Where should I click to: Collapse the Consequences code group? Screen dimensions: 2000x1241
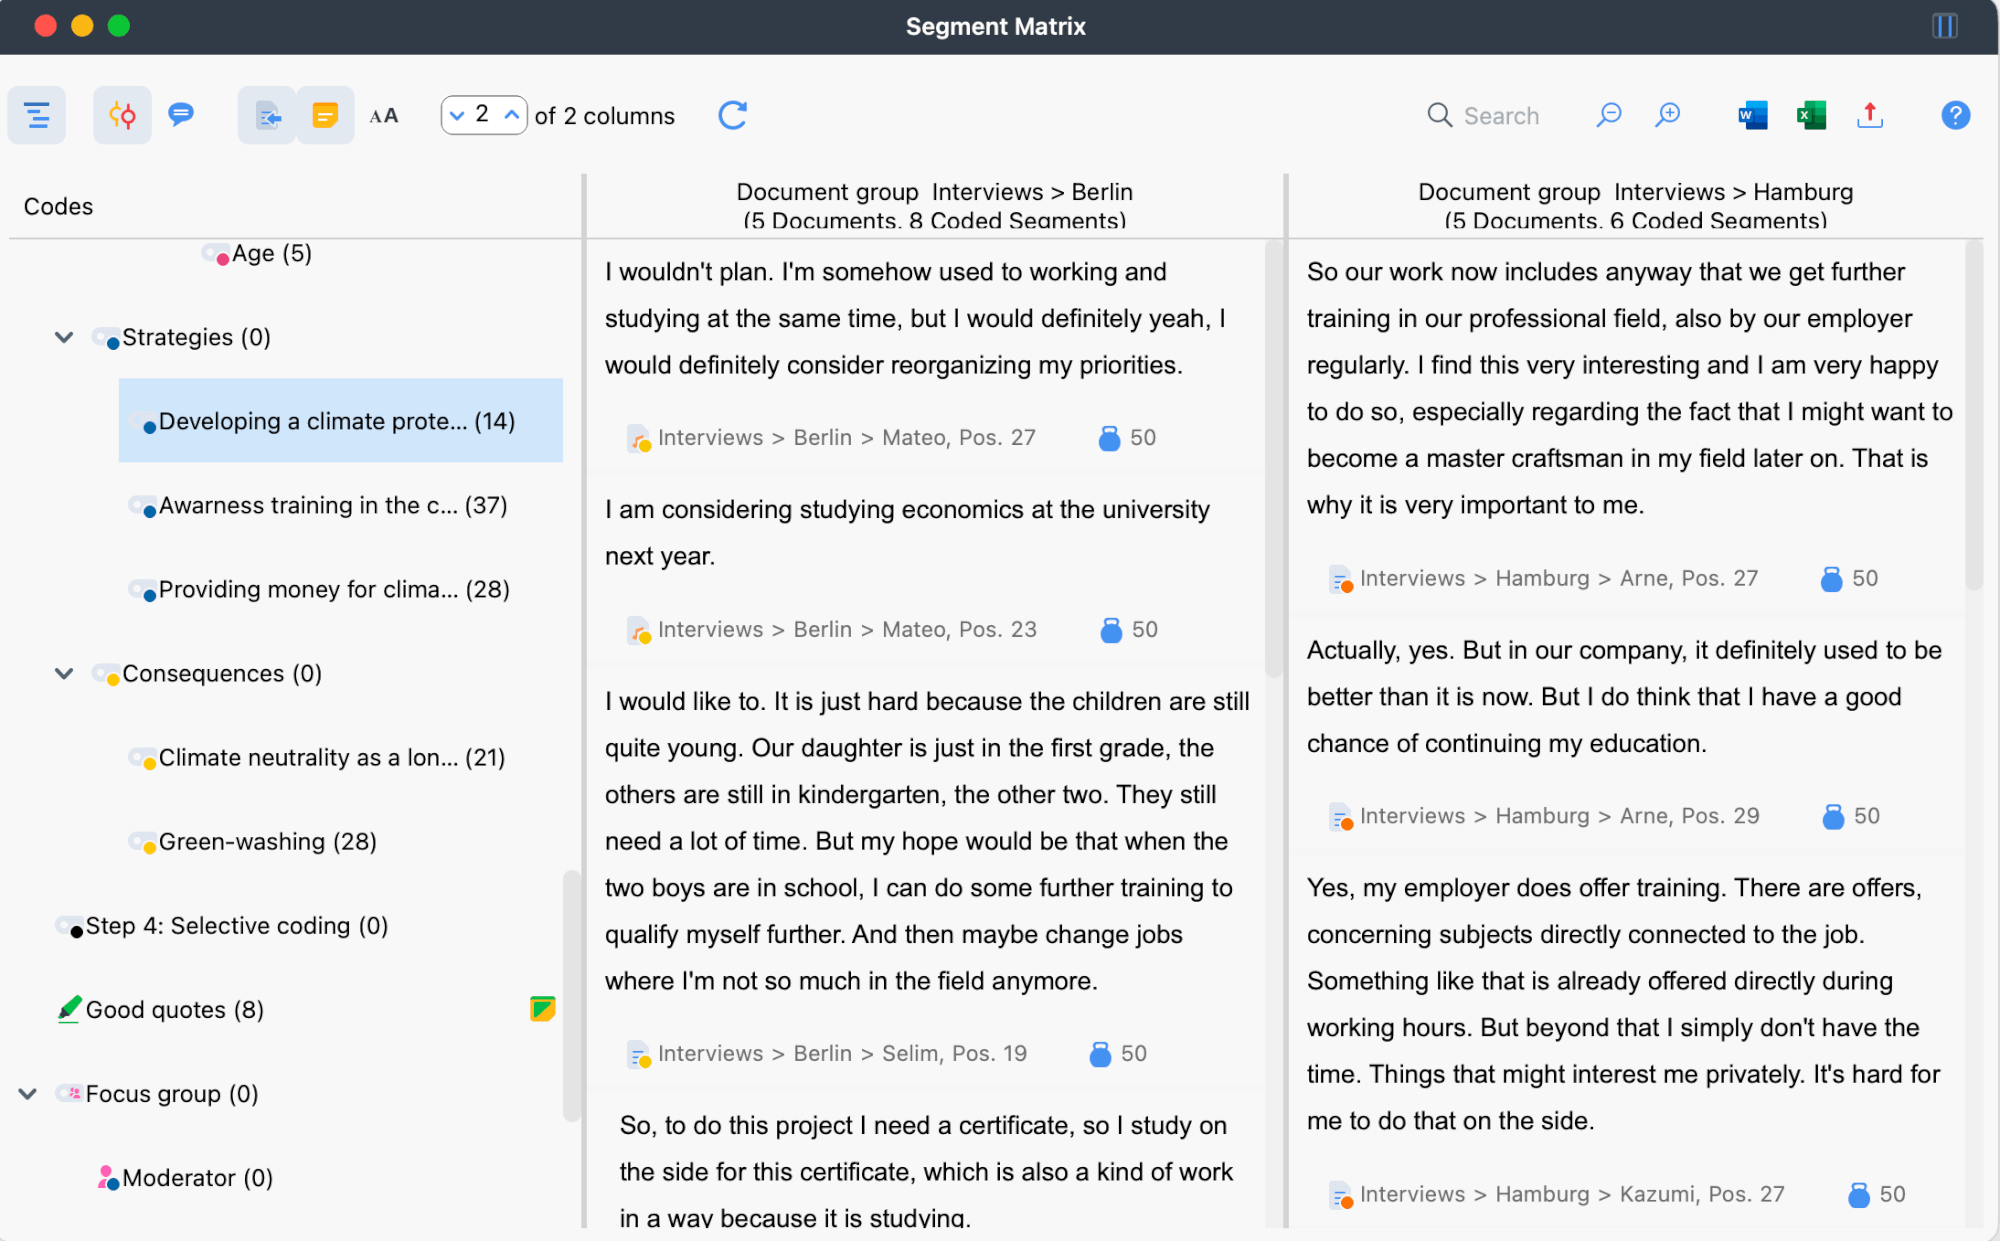click(x=64, y=673)
